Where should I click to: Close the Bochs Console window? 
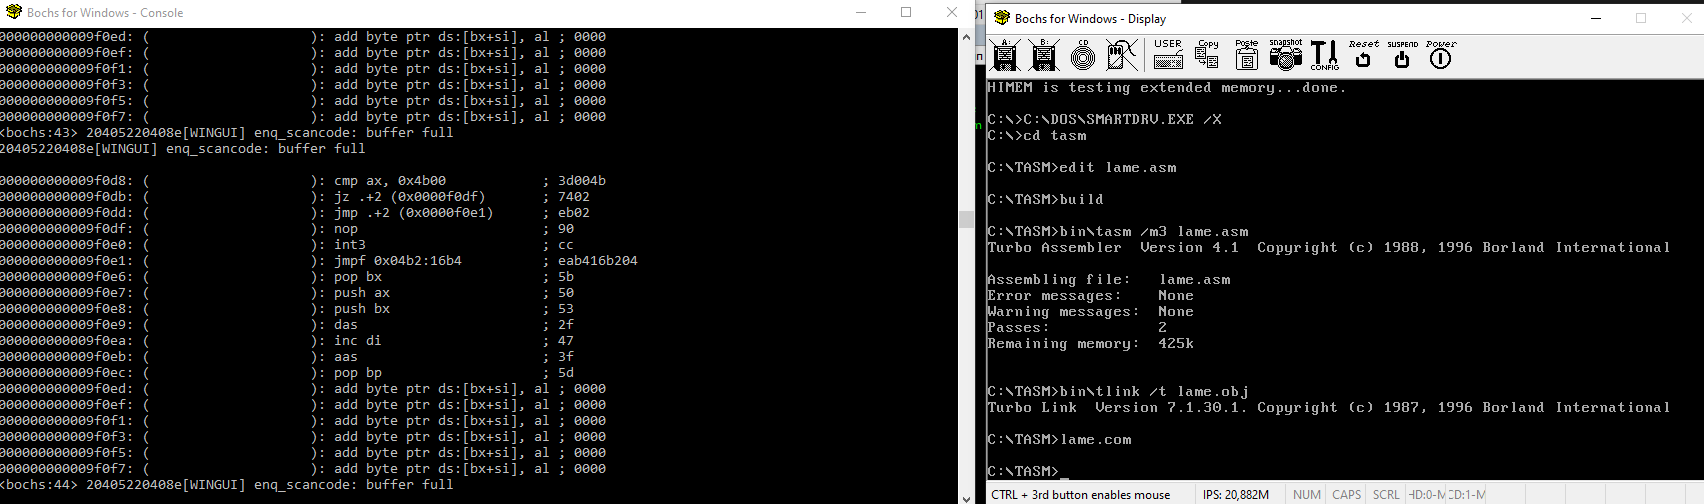tap(952, 13)
